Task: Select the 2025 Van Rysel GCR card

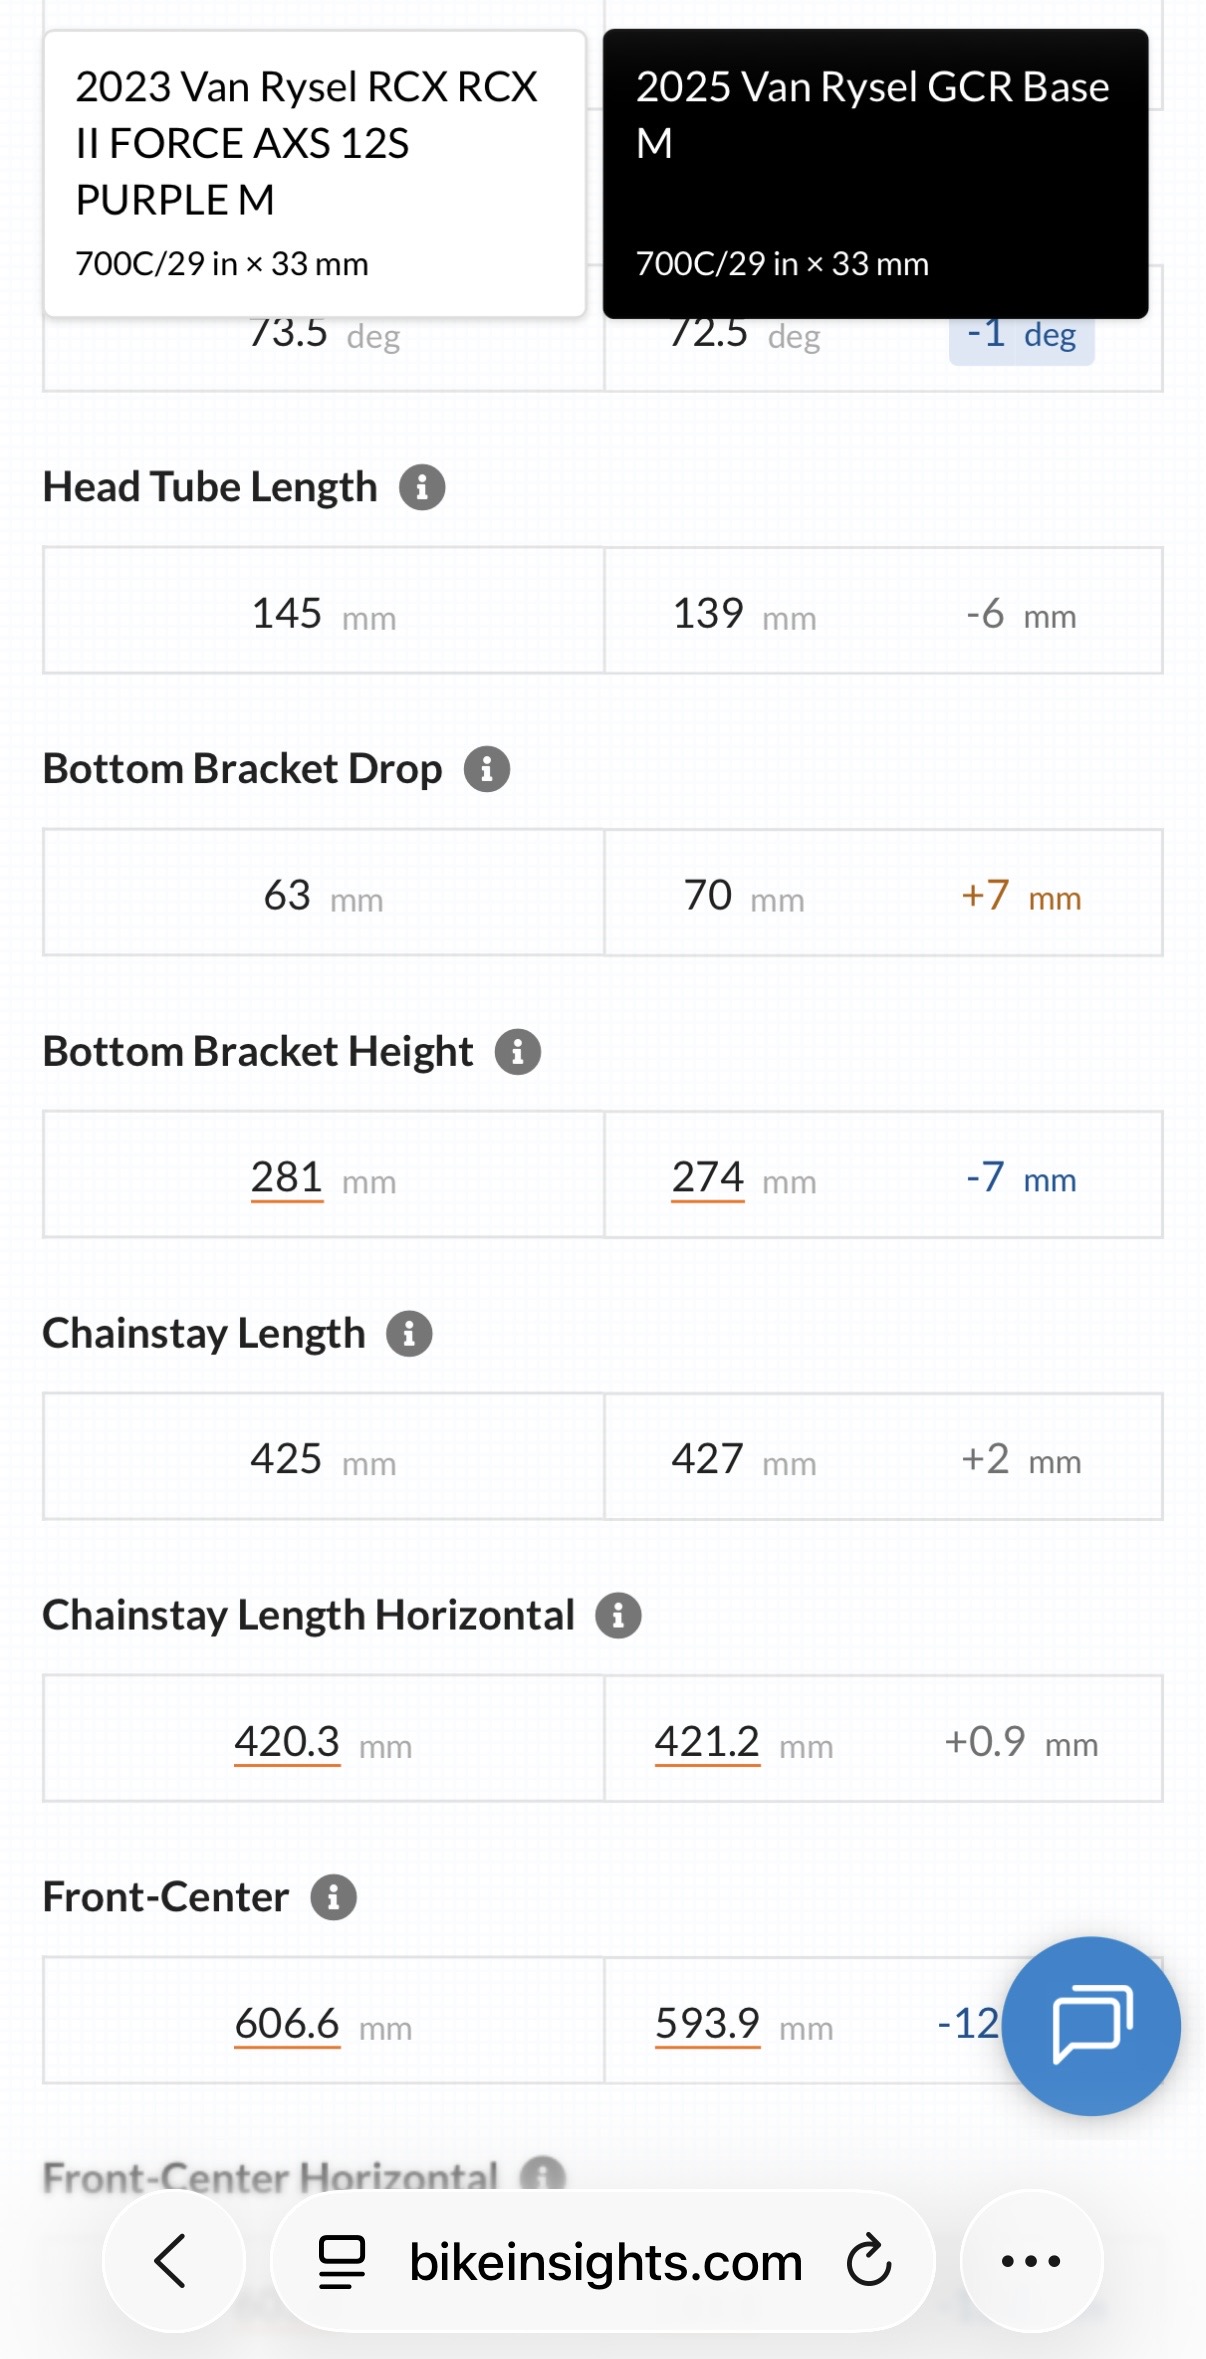Action: 875,173
